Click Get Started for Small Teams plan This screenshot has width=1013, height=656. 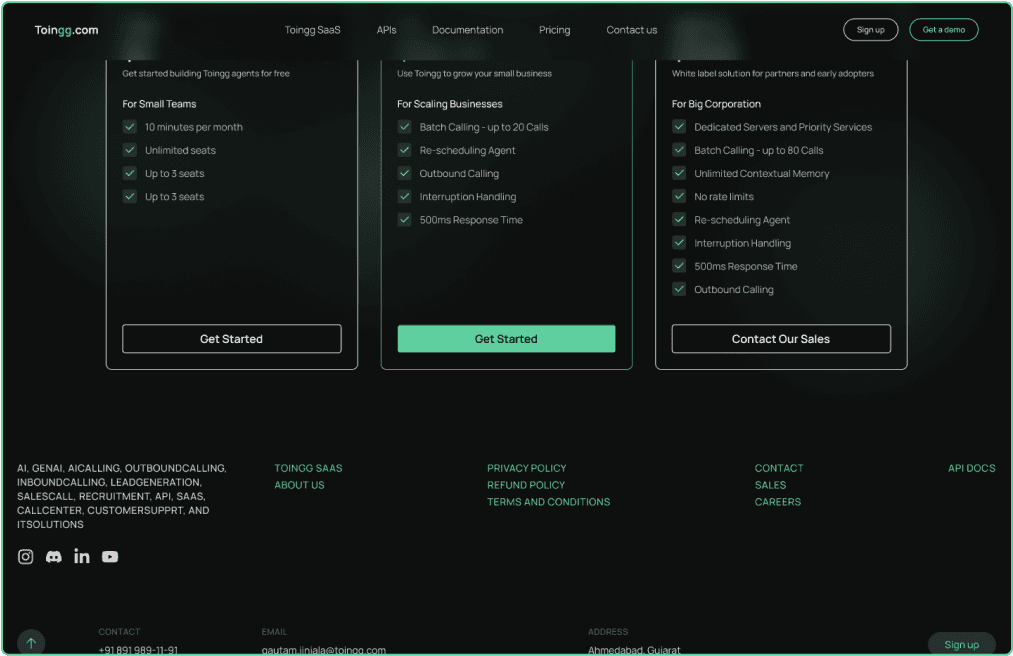(231, 339)
